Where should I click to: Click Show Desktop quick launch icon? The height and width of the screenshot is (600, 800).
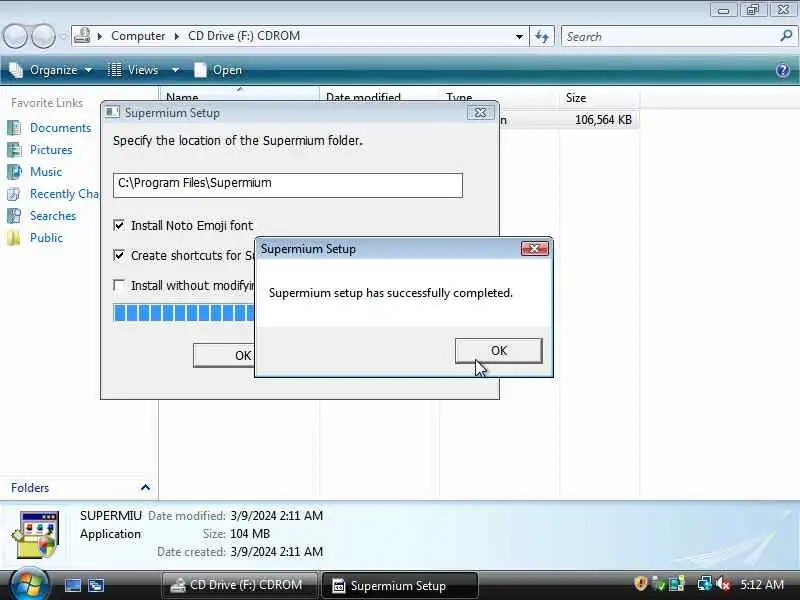pos(72,585)
